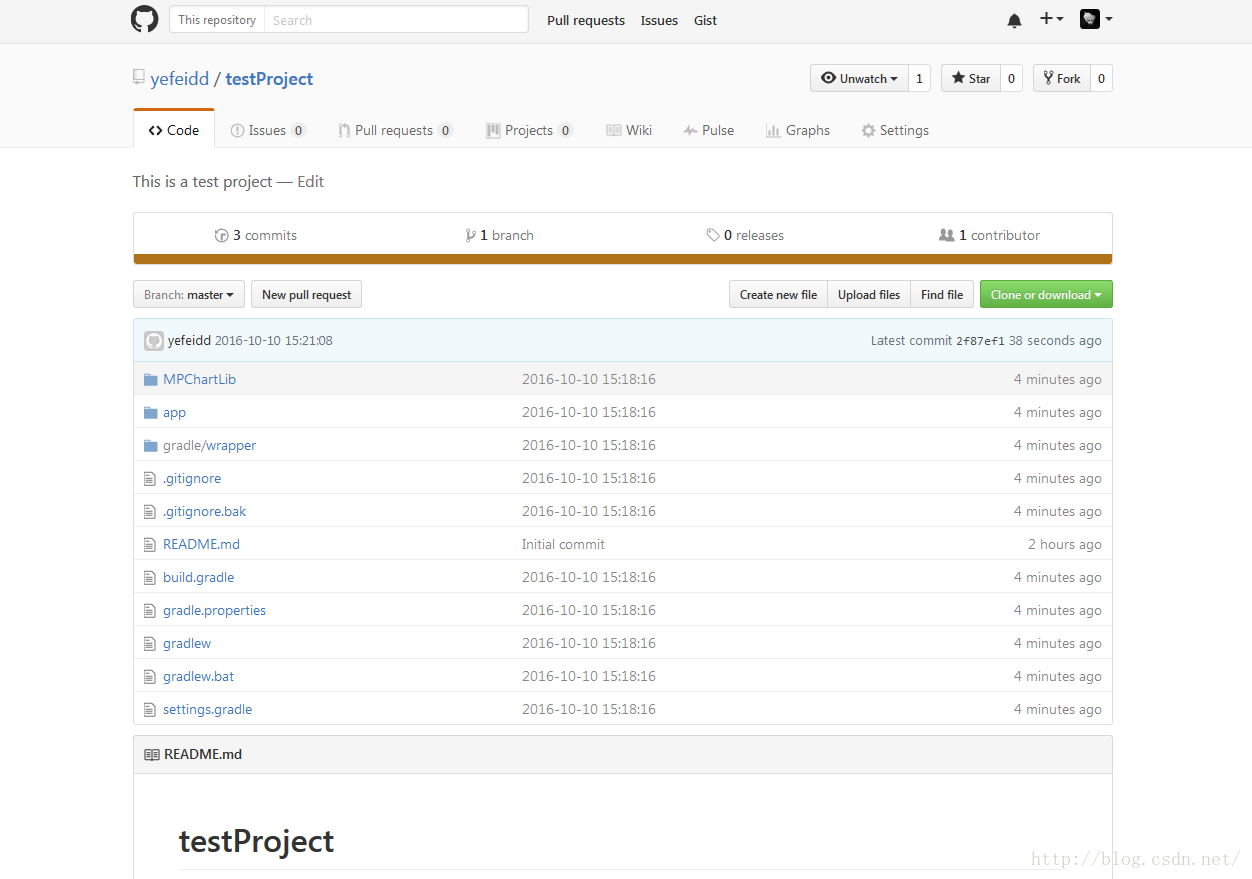Screen dimensions: 1252x879
Task: Click the README.md file icon in list
Action: tap(150, 544)
